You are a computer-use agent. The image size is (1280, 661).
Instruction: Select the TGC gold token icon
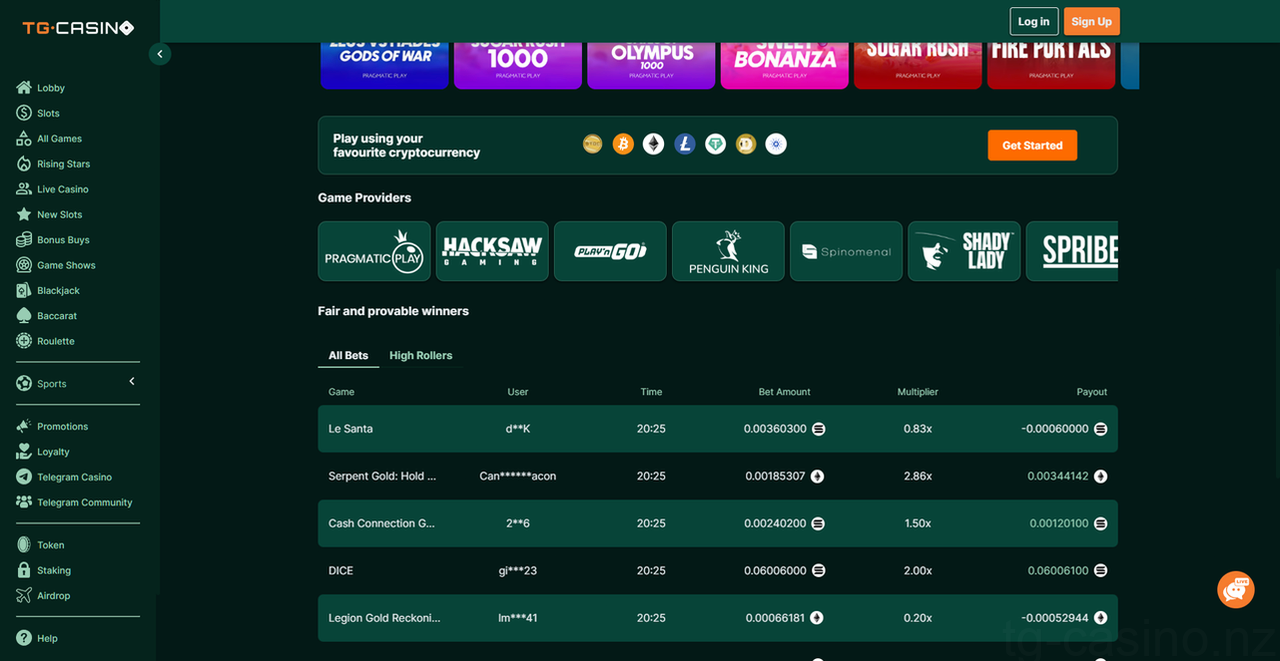(593, 144)
